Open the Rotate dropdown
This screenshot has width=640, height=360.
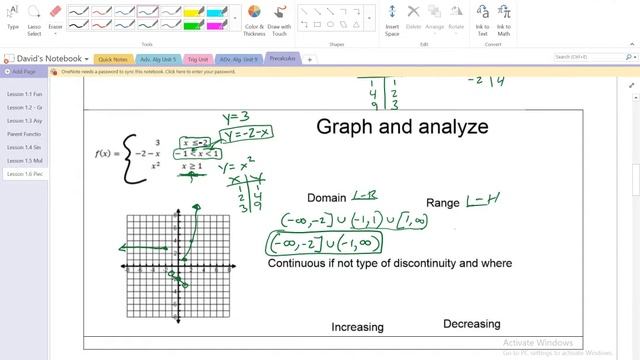coord(456,18)
